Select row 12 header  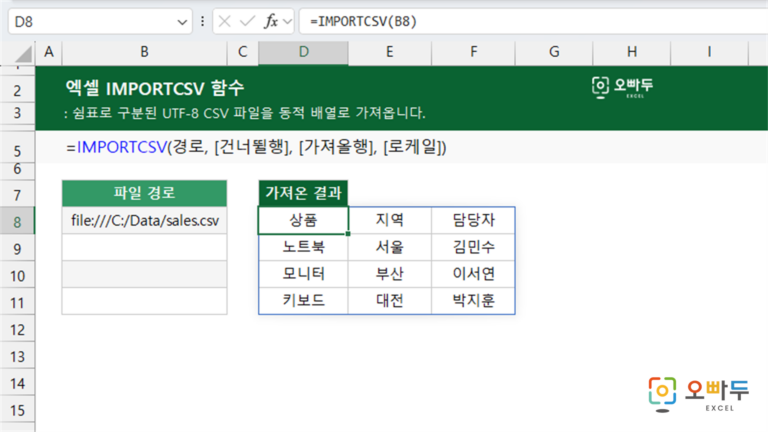[18, 330]
